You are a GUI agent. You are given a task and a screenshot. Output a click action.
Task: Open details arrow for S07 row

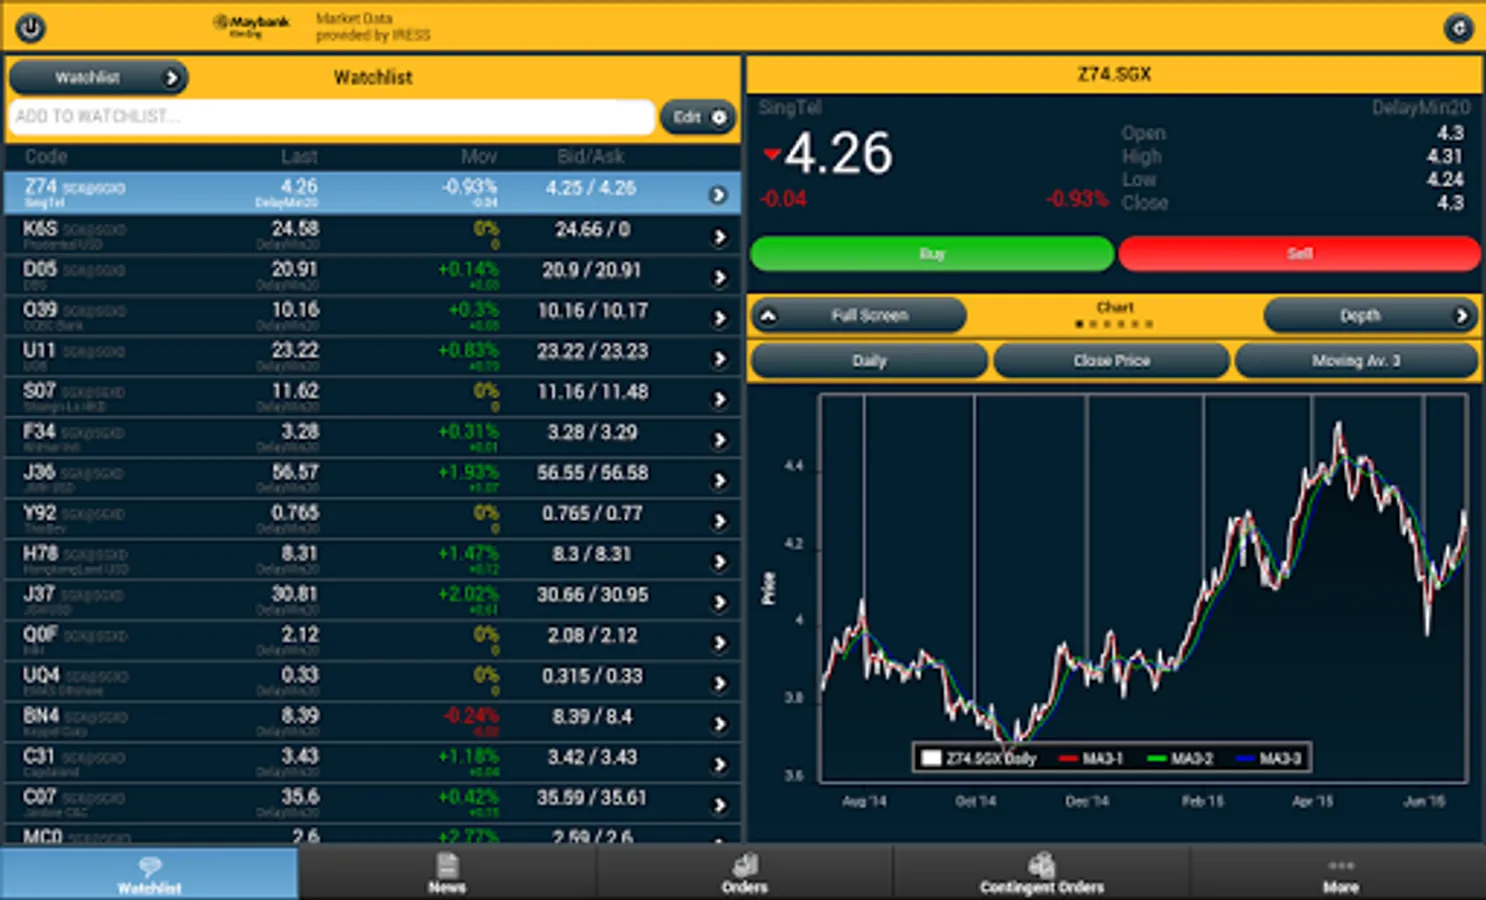(x=718, y=399)
